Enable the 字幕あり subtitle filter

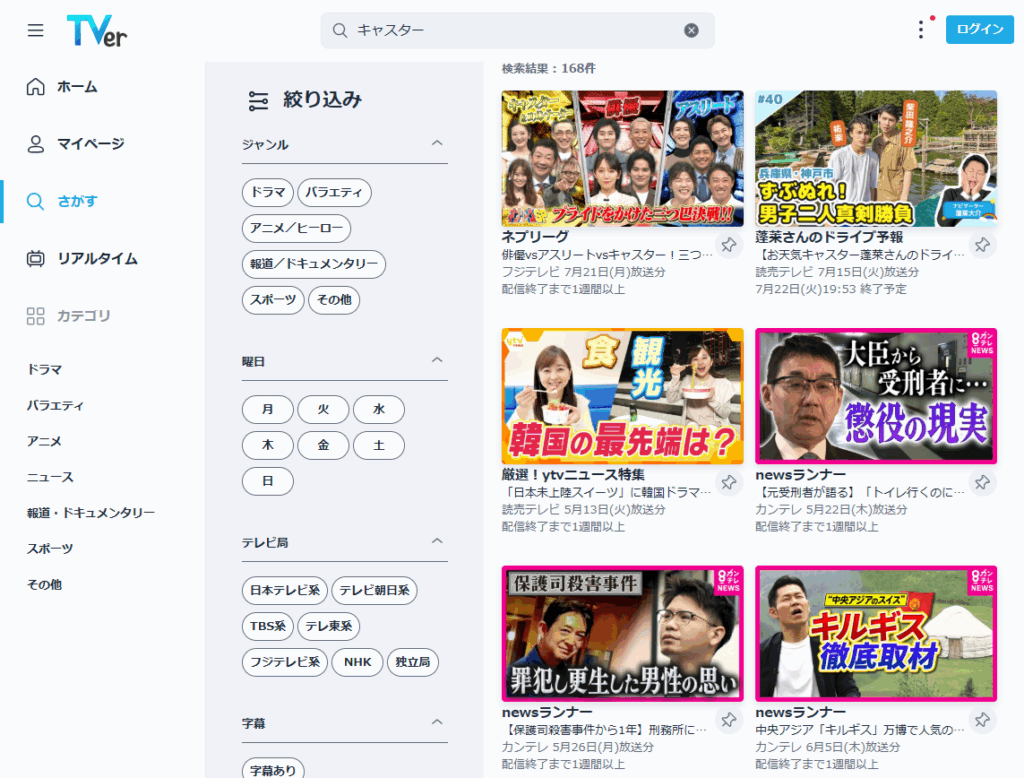[273, 769]
